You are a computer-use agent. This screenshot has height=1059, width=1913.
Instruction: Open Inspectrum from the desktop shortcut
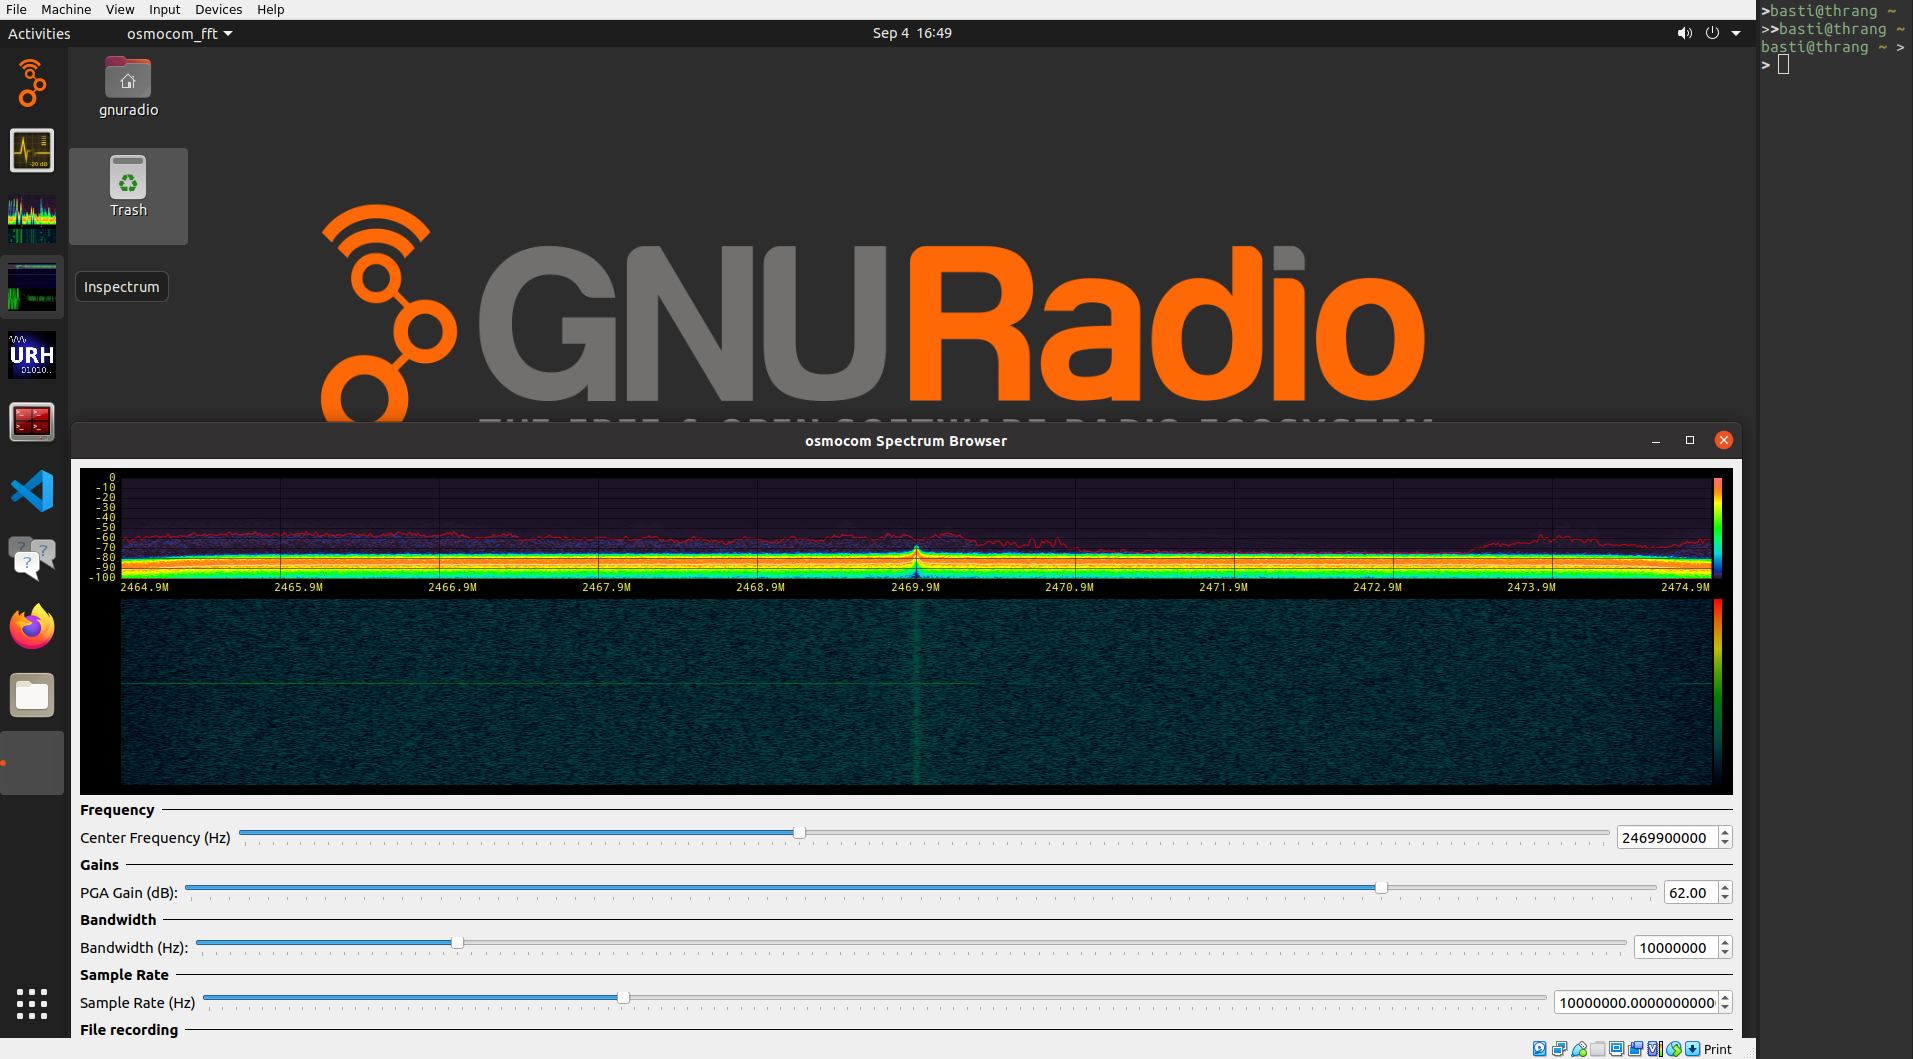pos(121,287)
